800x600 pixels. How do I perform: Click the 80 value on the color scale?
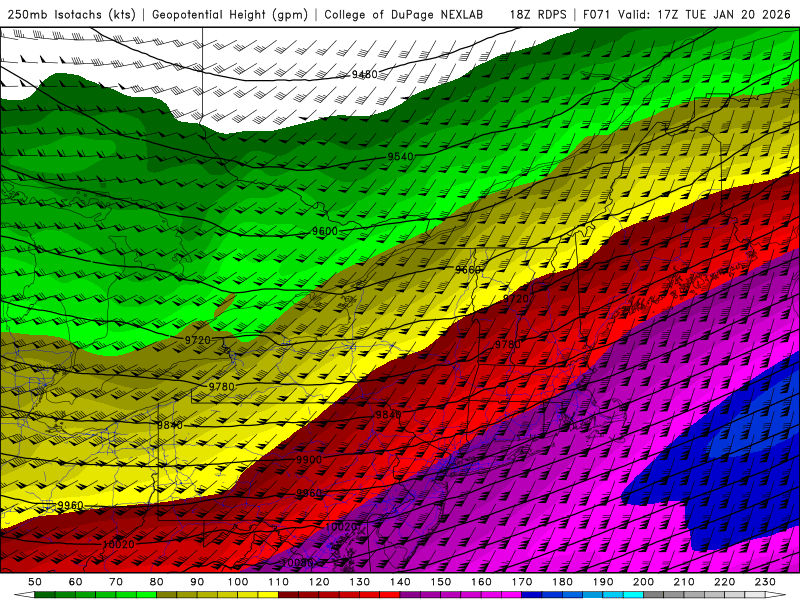click(x=157, y=582)
